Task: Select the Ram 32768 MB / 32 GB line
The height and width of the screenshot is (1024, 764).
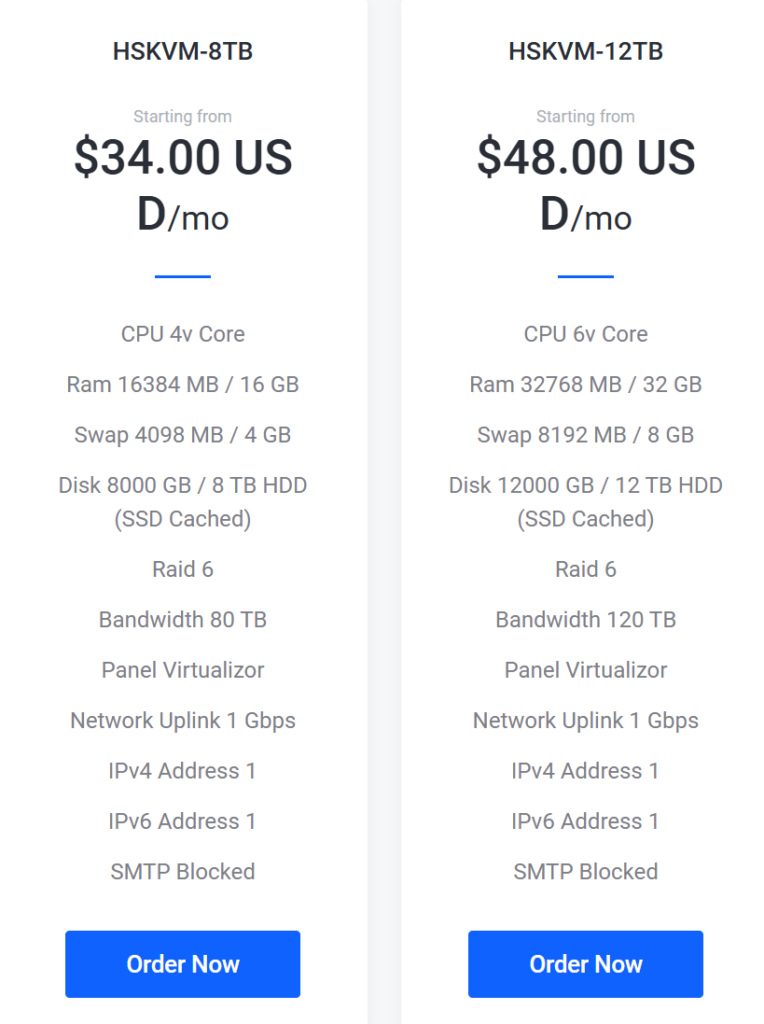Action: tap(585, 384)
